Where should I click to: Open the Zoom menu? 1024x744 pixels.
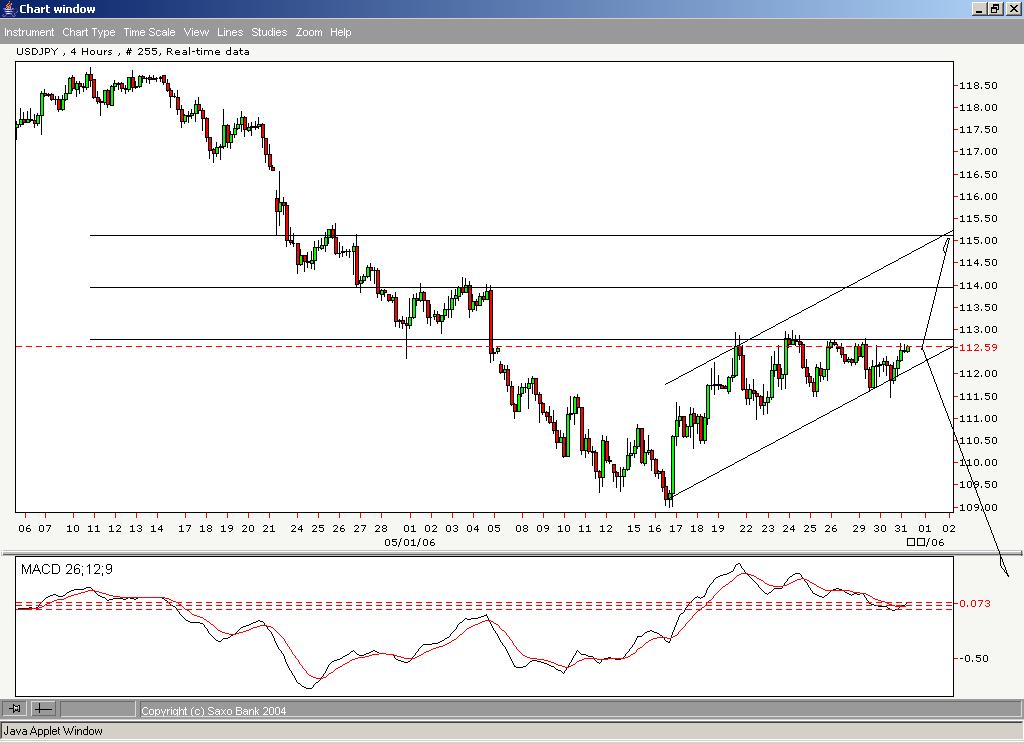(308, 31)
